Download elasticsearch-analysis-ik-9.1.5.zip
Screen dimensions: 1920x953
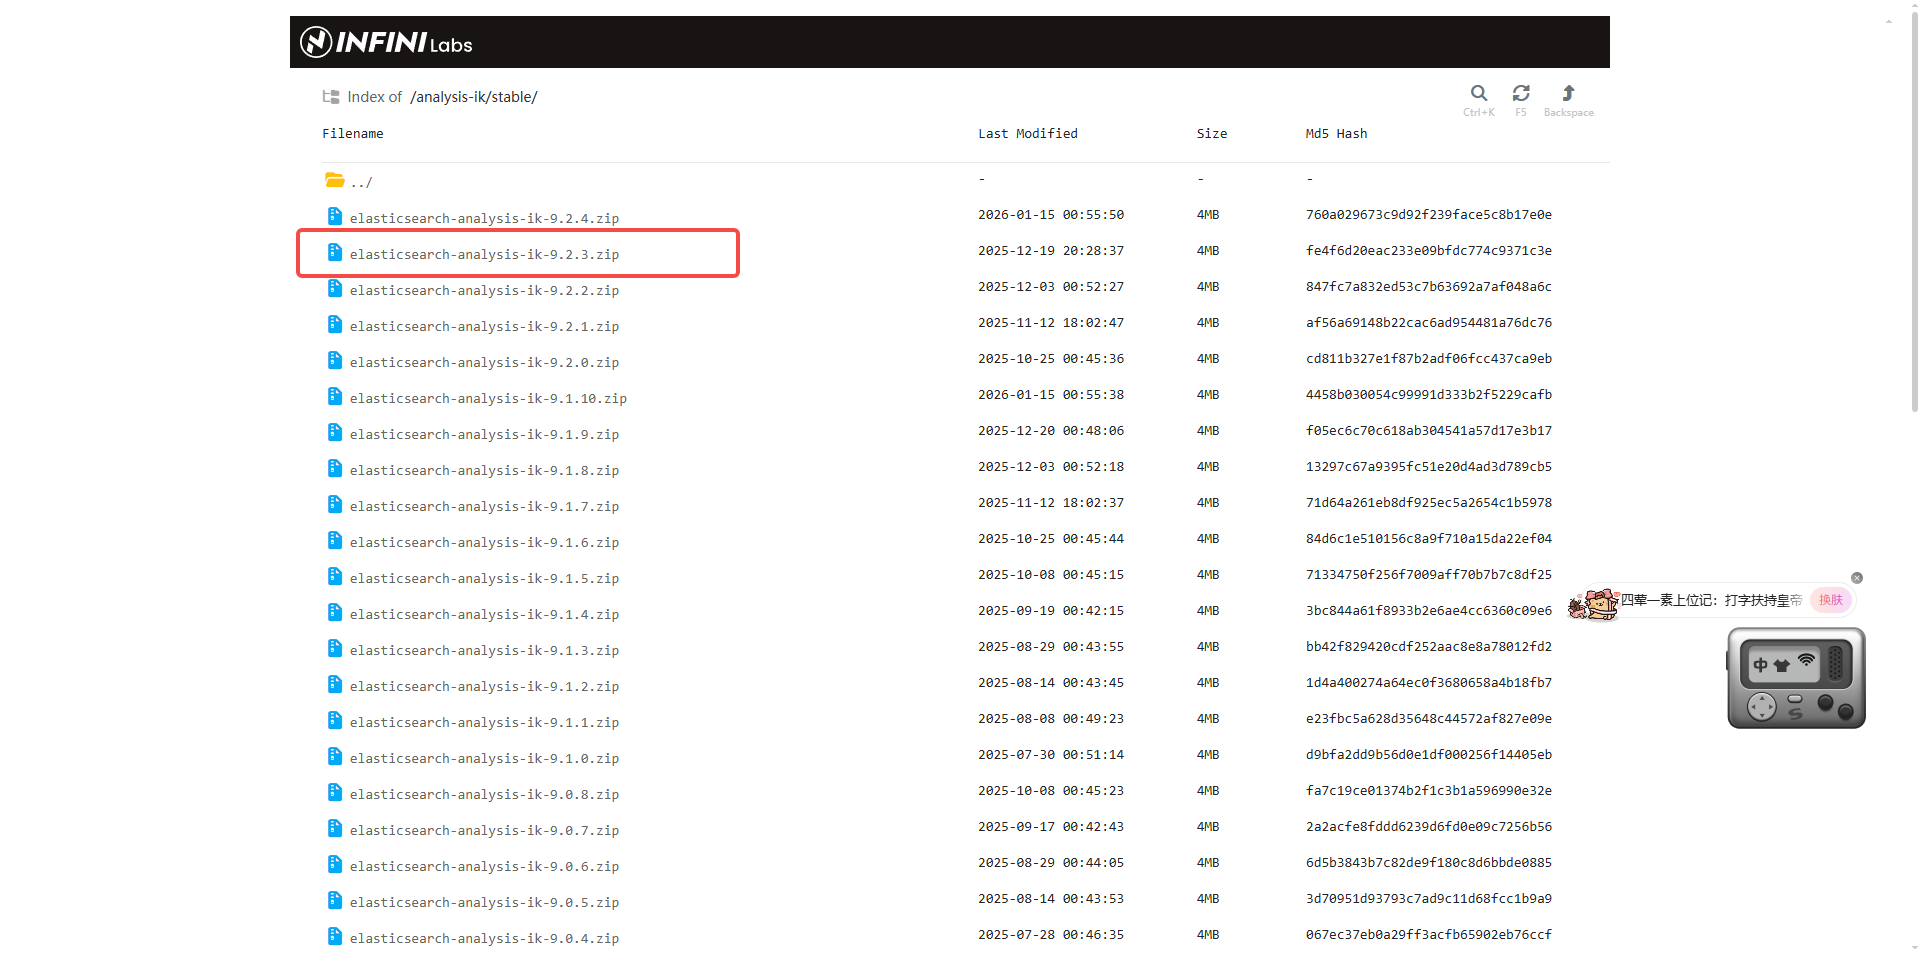click(484, 578)
